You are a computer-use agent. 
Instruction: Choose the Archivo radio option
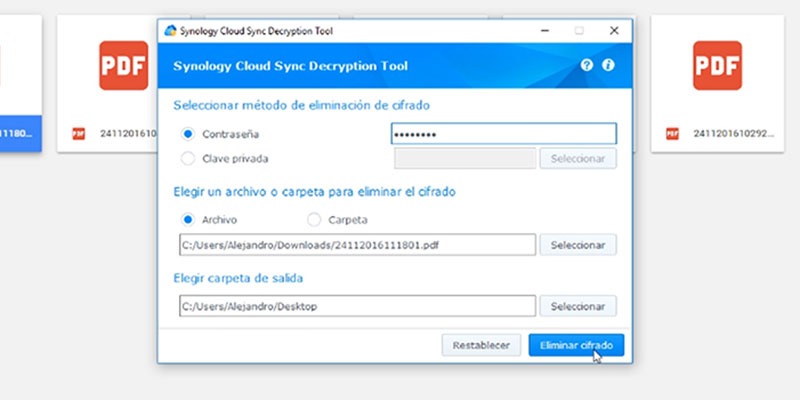188,220
